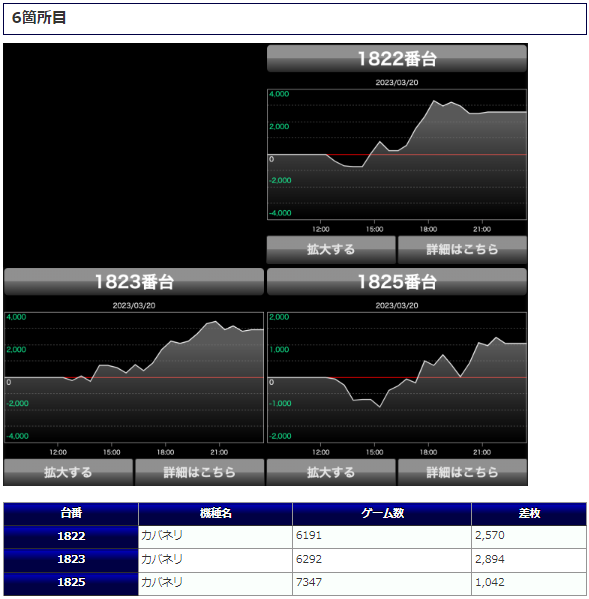Select table row for machine 1825
This screenshot has width=589, height=599.
coord(295,583)
